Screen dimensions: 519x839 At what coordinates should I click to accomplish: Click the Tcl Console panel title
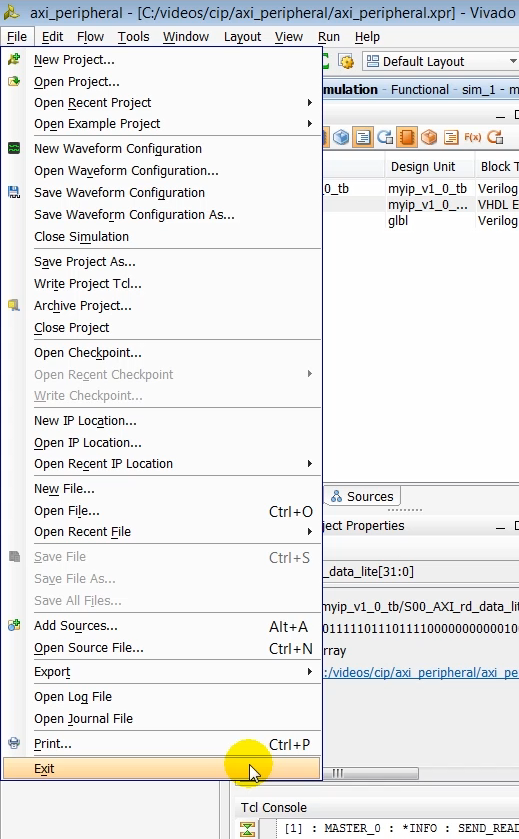coord(273,807)
